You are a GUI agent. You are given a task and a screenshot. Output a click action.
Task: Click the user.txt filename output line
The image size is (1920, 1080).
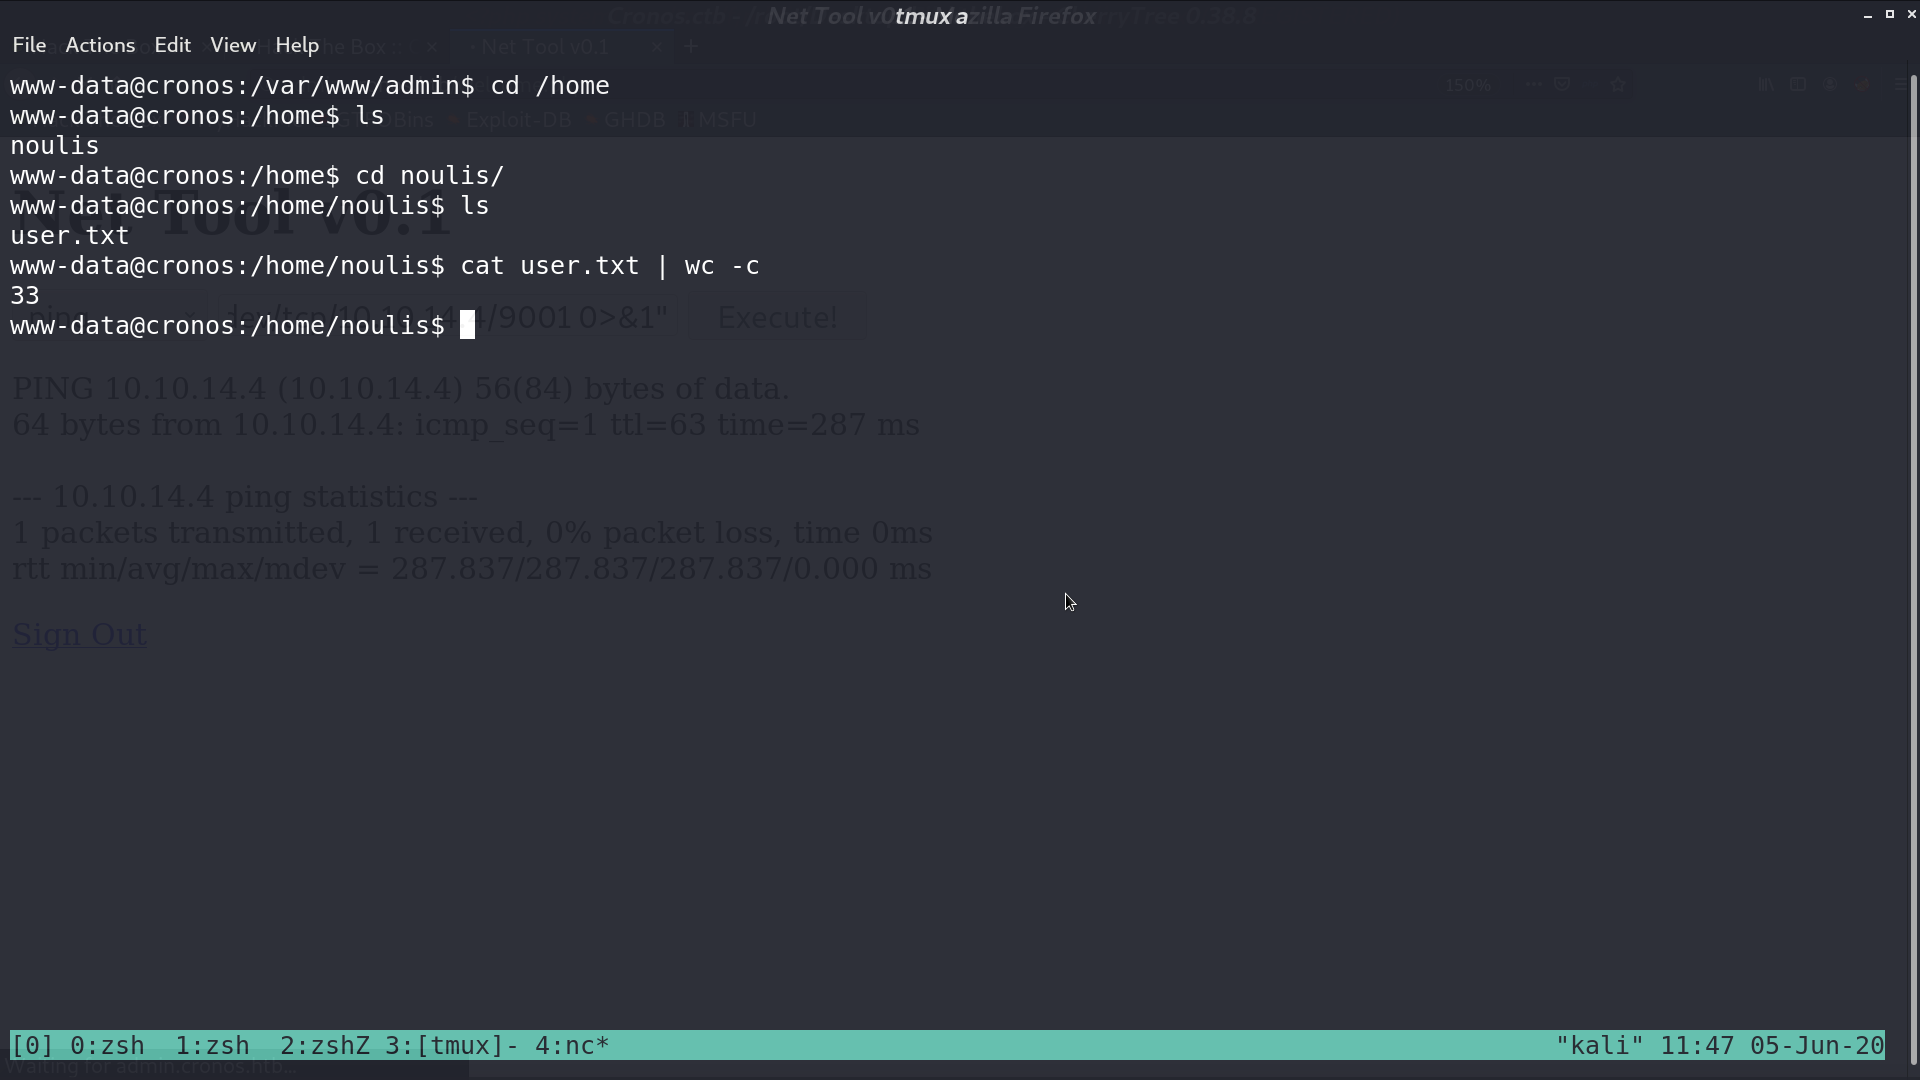pos(70,236)
